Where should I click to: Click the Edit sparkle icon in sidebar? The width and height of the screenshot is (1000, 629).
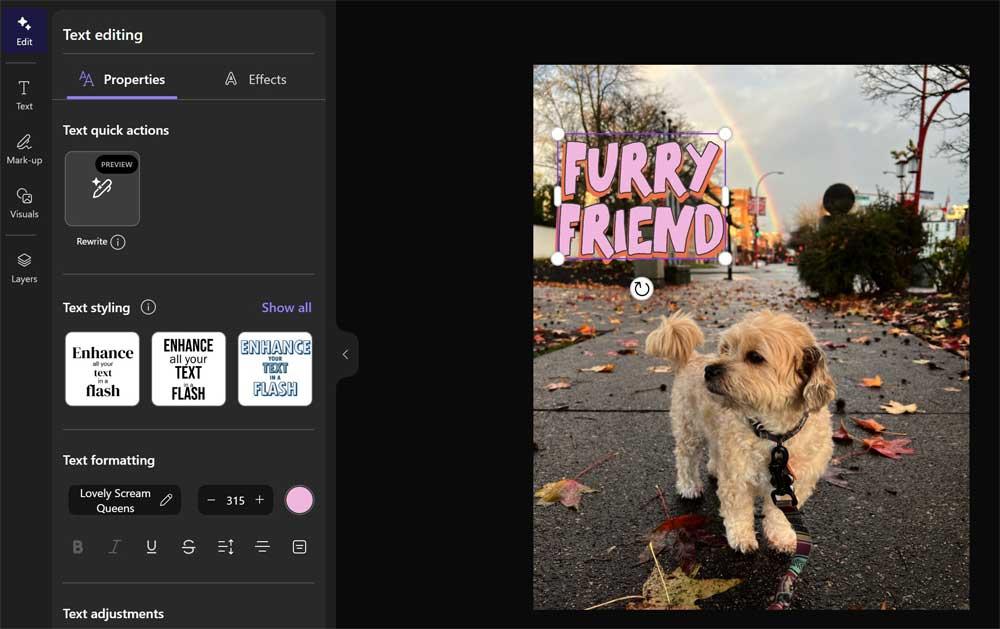24,30
